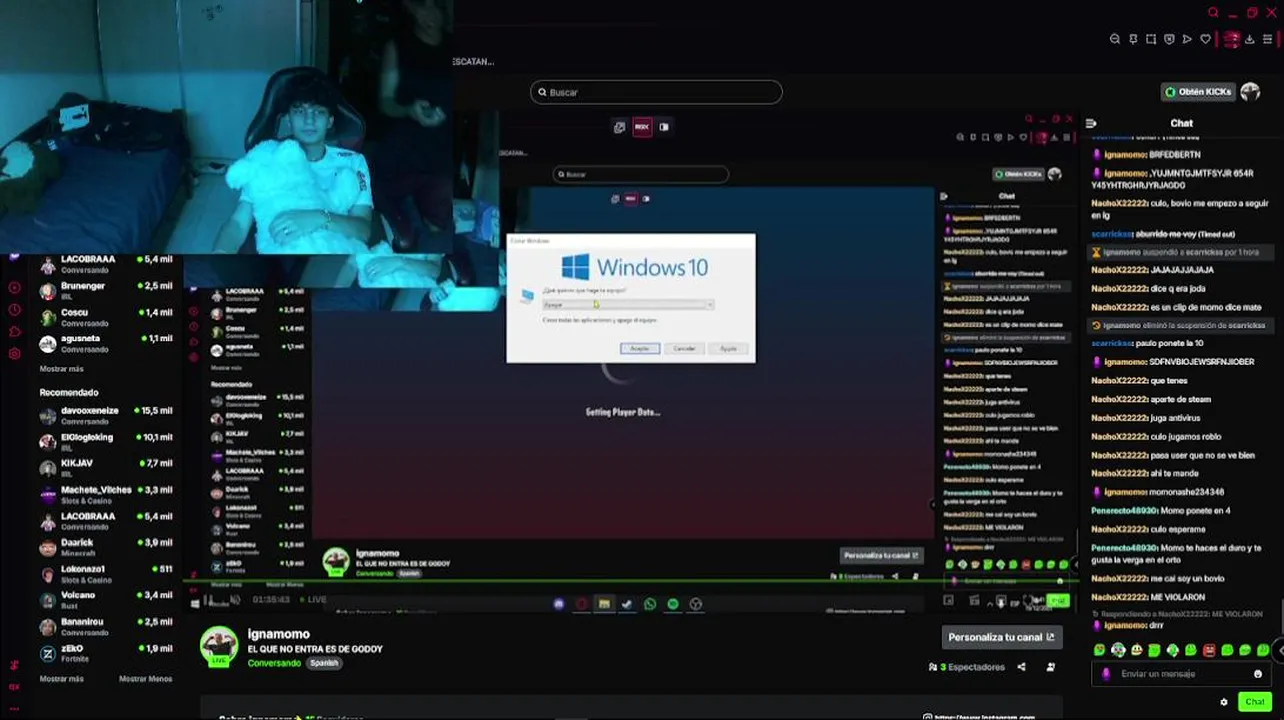
Task: Click the heart favorites icon in the browser toolbar
Action: 1205,39
